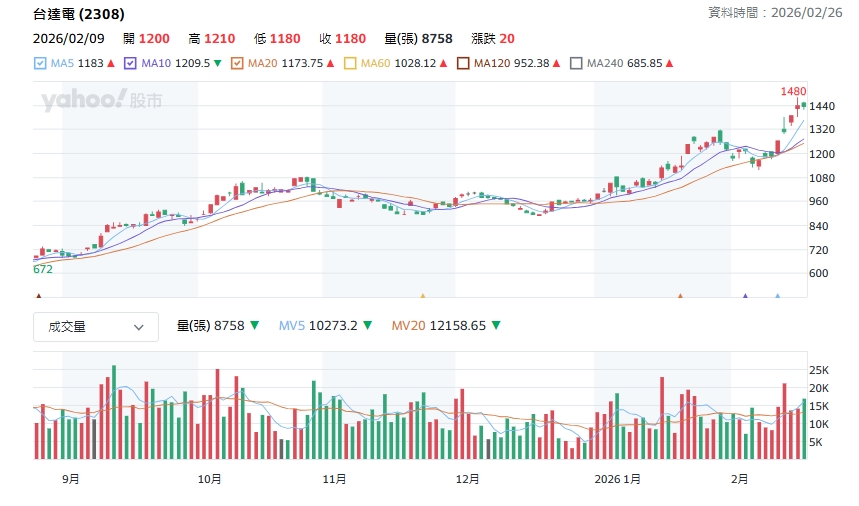
Task: Uncheck the MA5 moving average checkbox
Action: (40, 63)
